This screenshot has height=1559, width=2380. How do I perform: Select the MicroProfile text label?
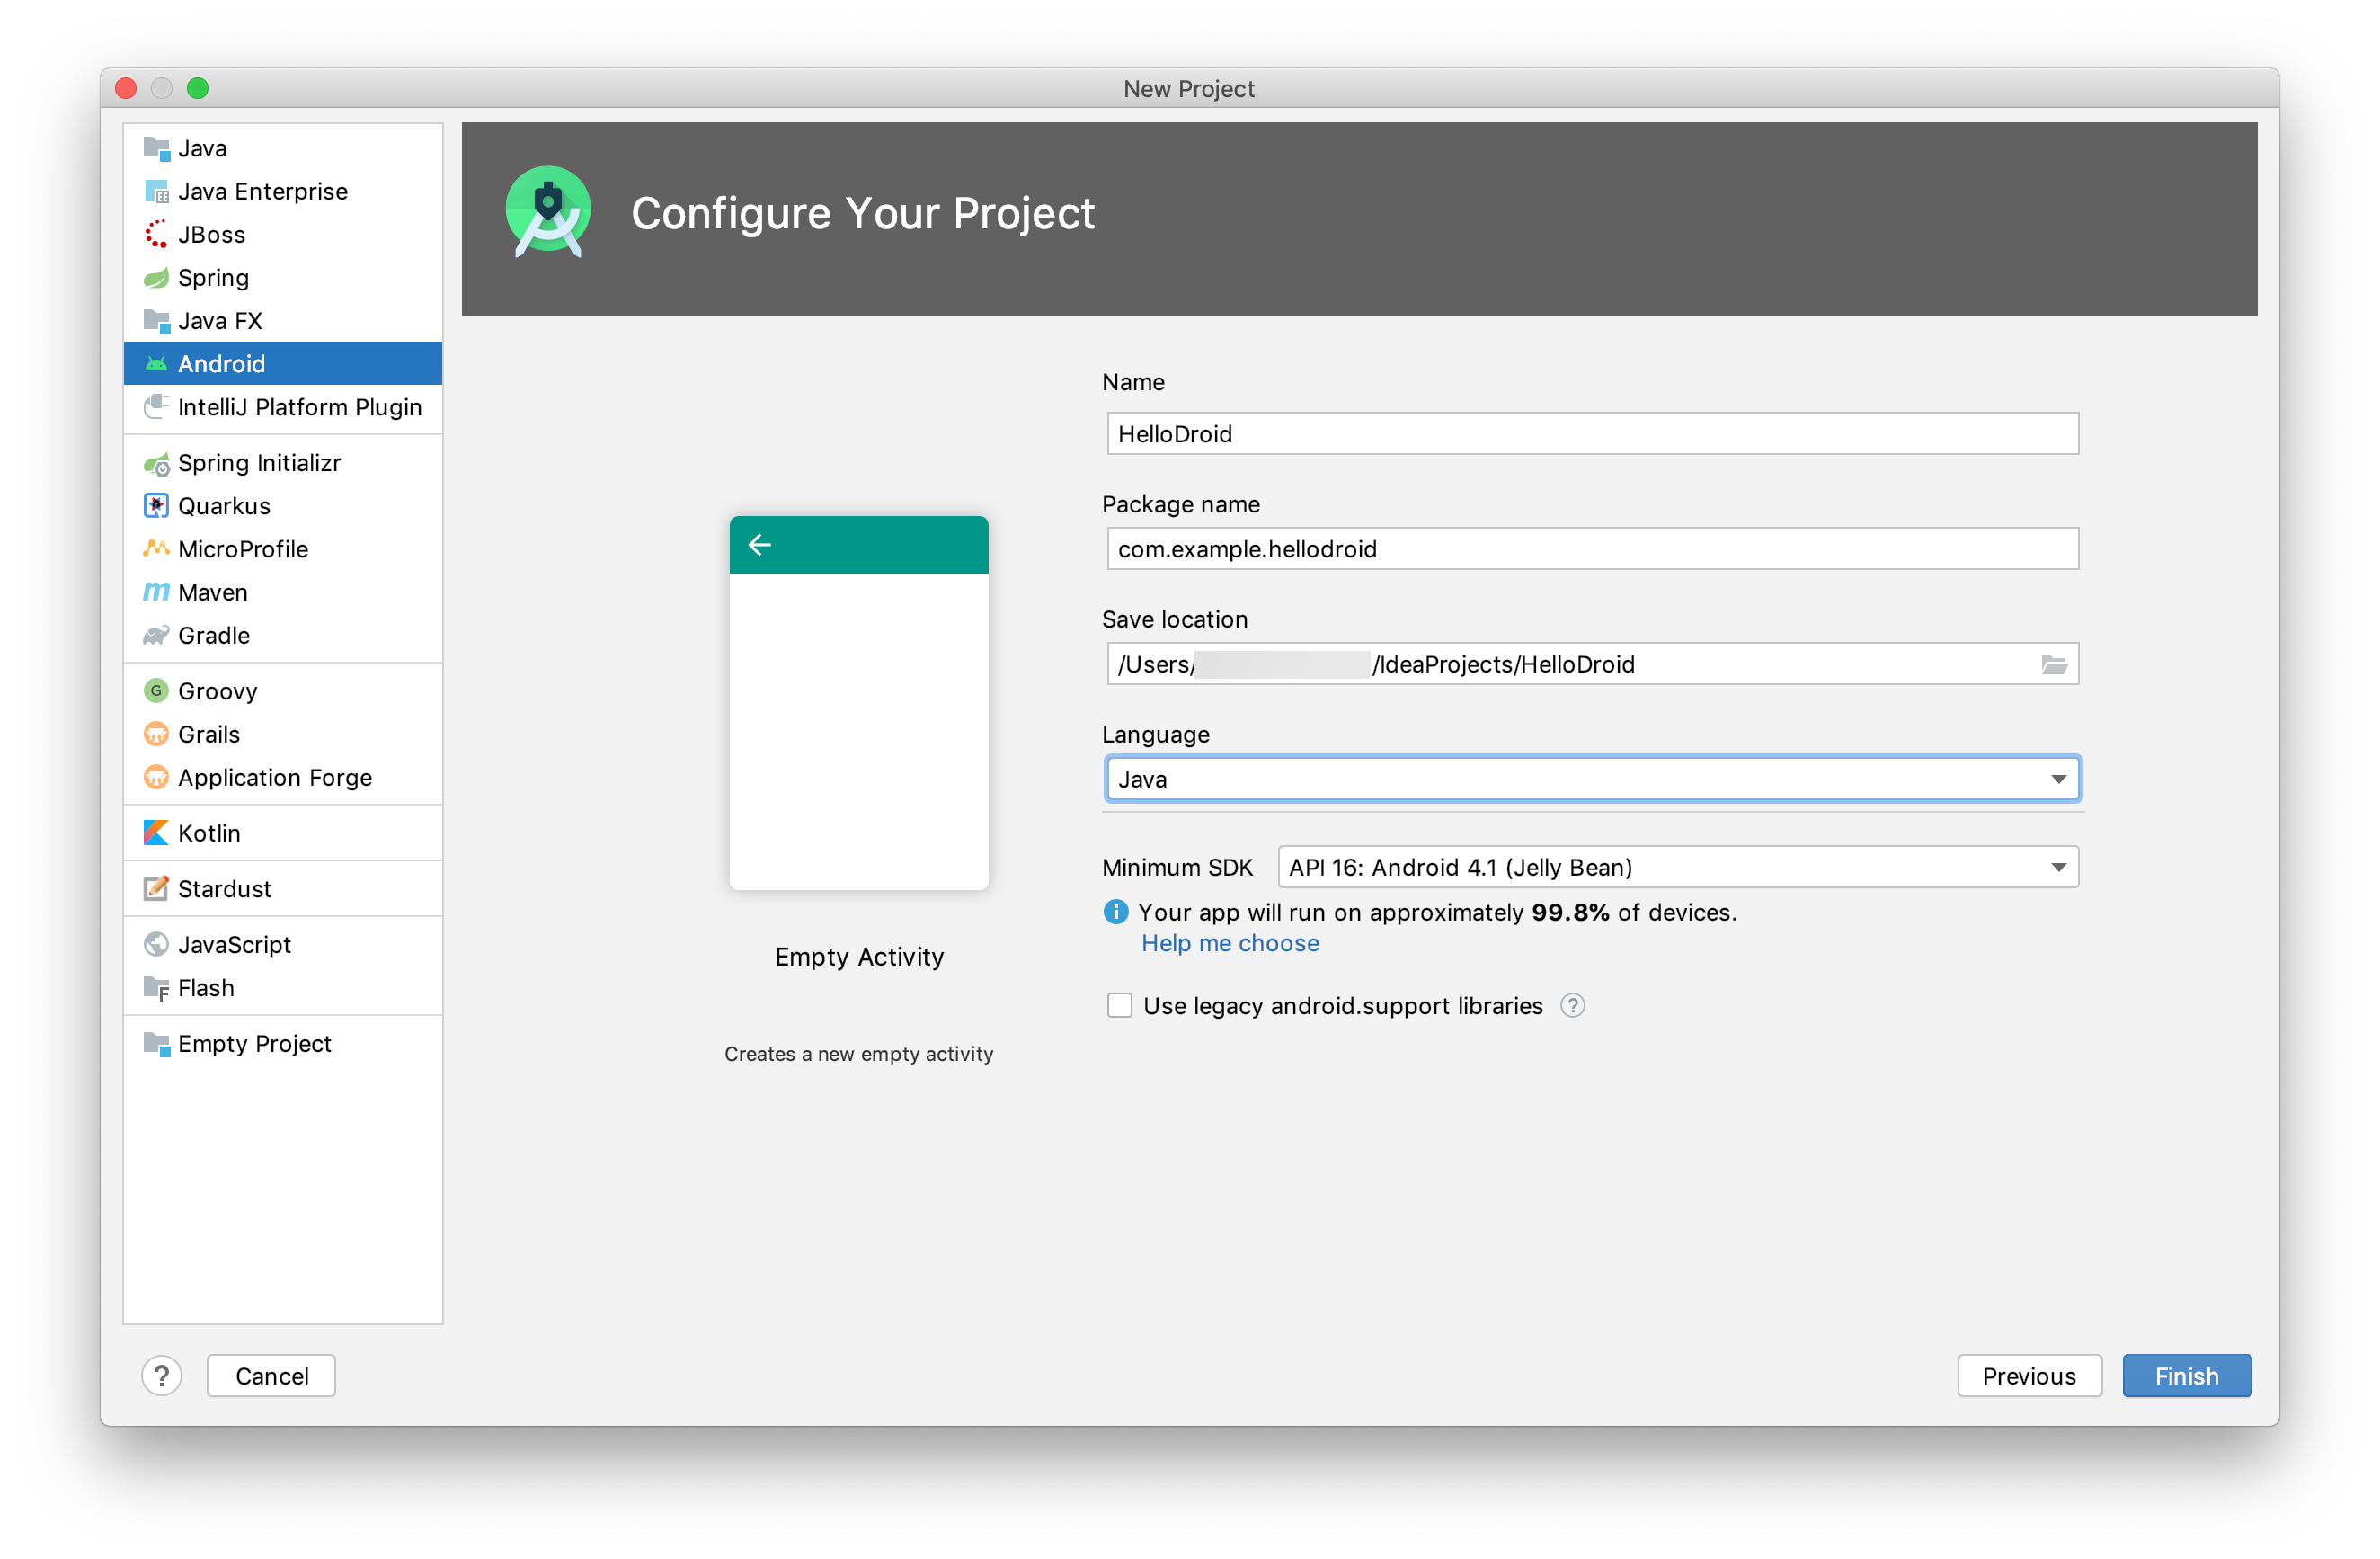243,549
